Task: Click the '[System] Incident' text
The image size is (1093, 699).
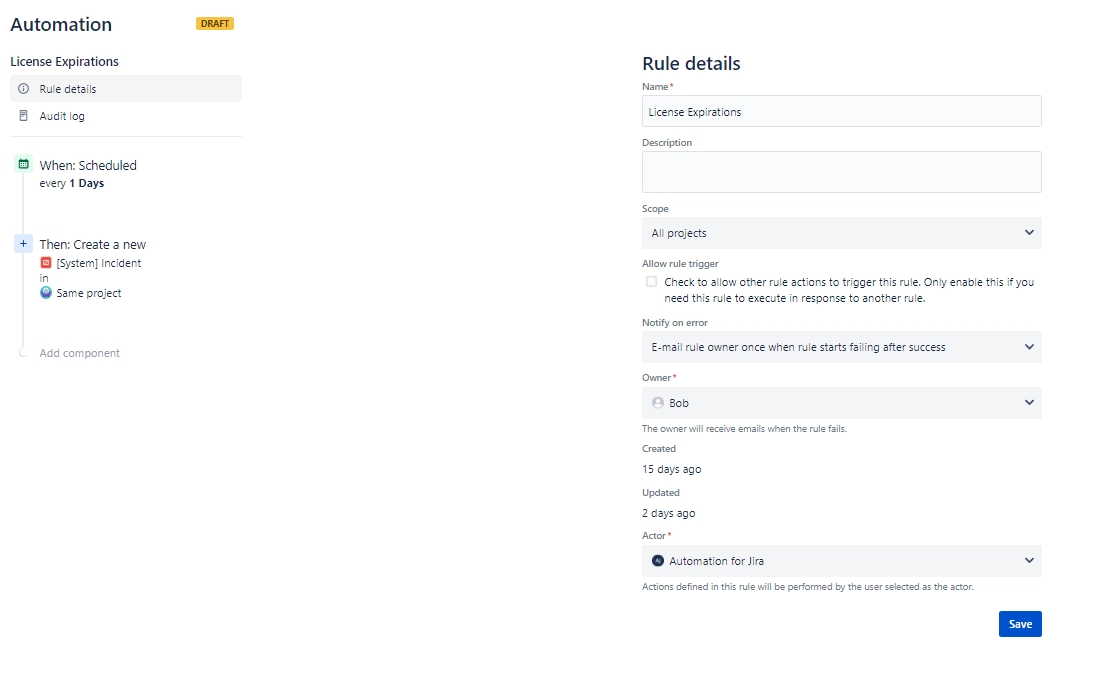Action: 99,263
